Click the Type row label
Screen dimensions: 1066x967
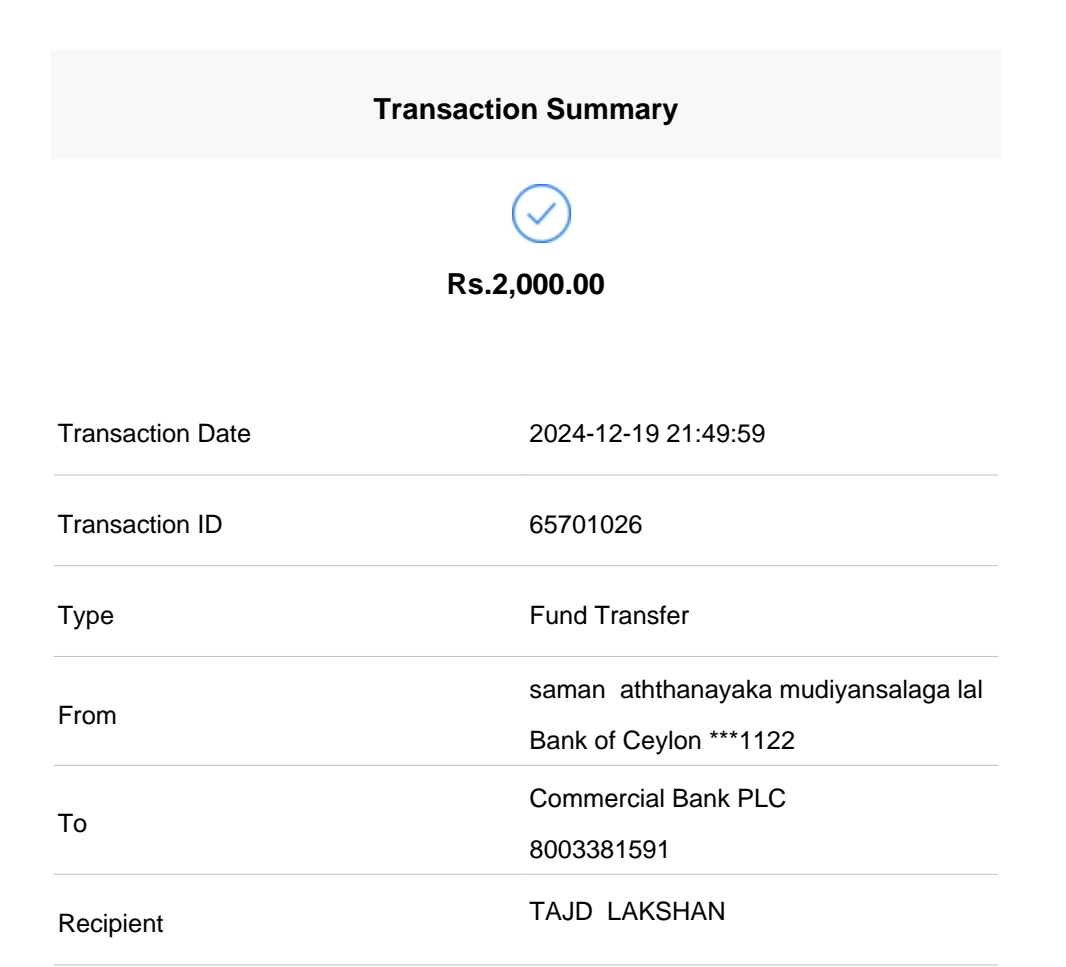click(x=86, y=616)
